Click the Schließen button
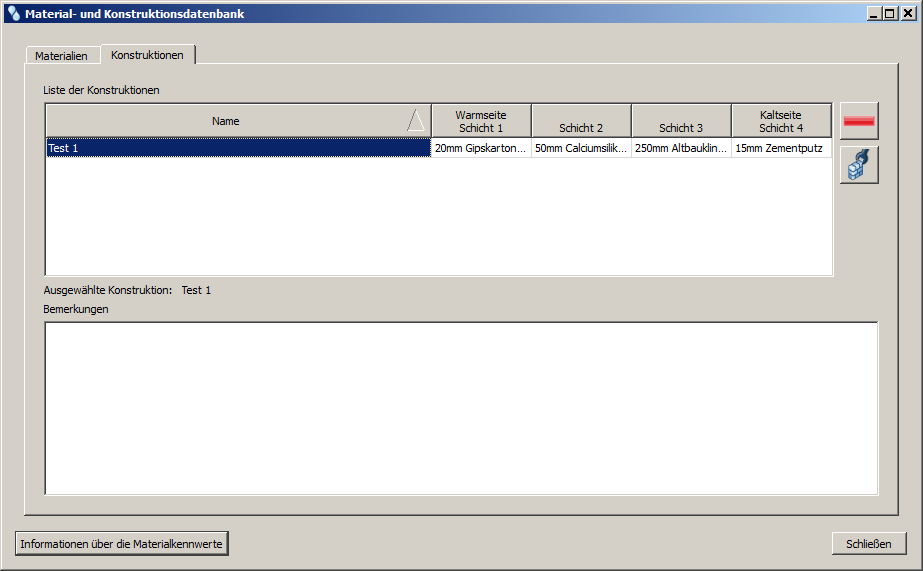923x571 pixels. pyautogui.click(x=869, y=544)
